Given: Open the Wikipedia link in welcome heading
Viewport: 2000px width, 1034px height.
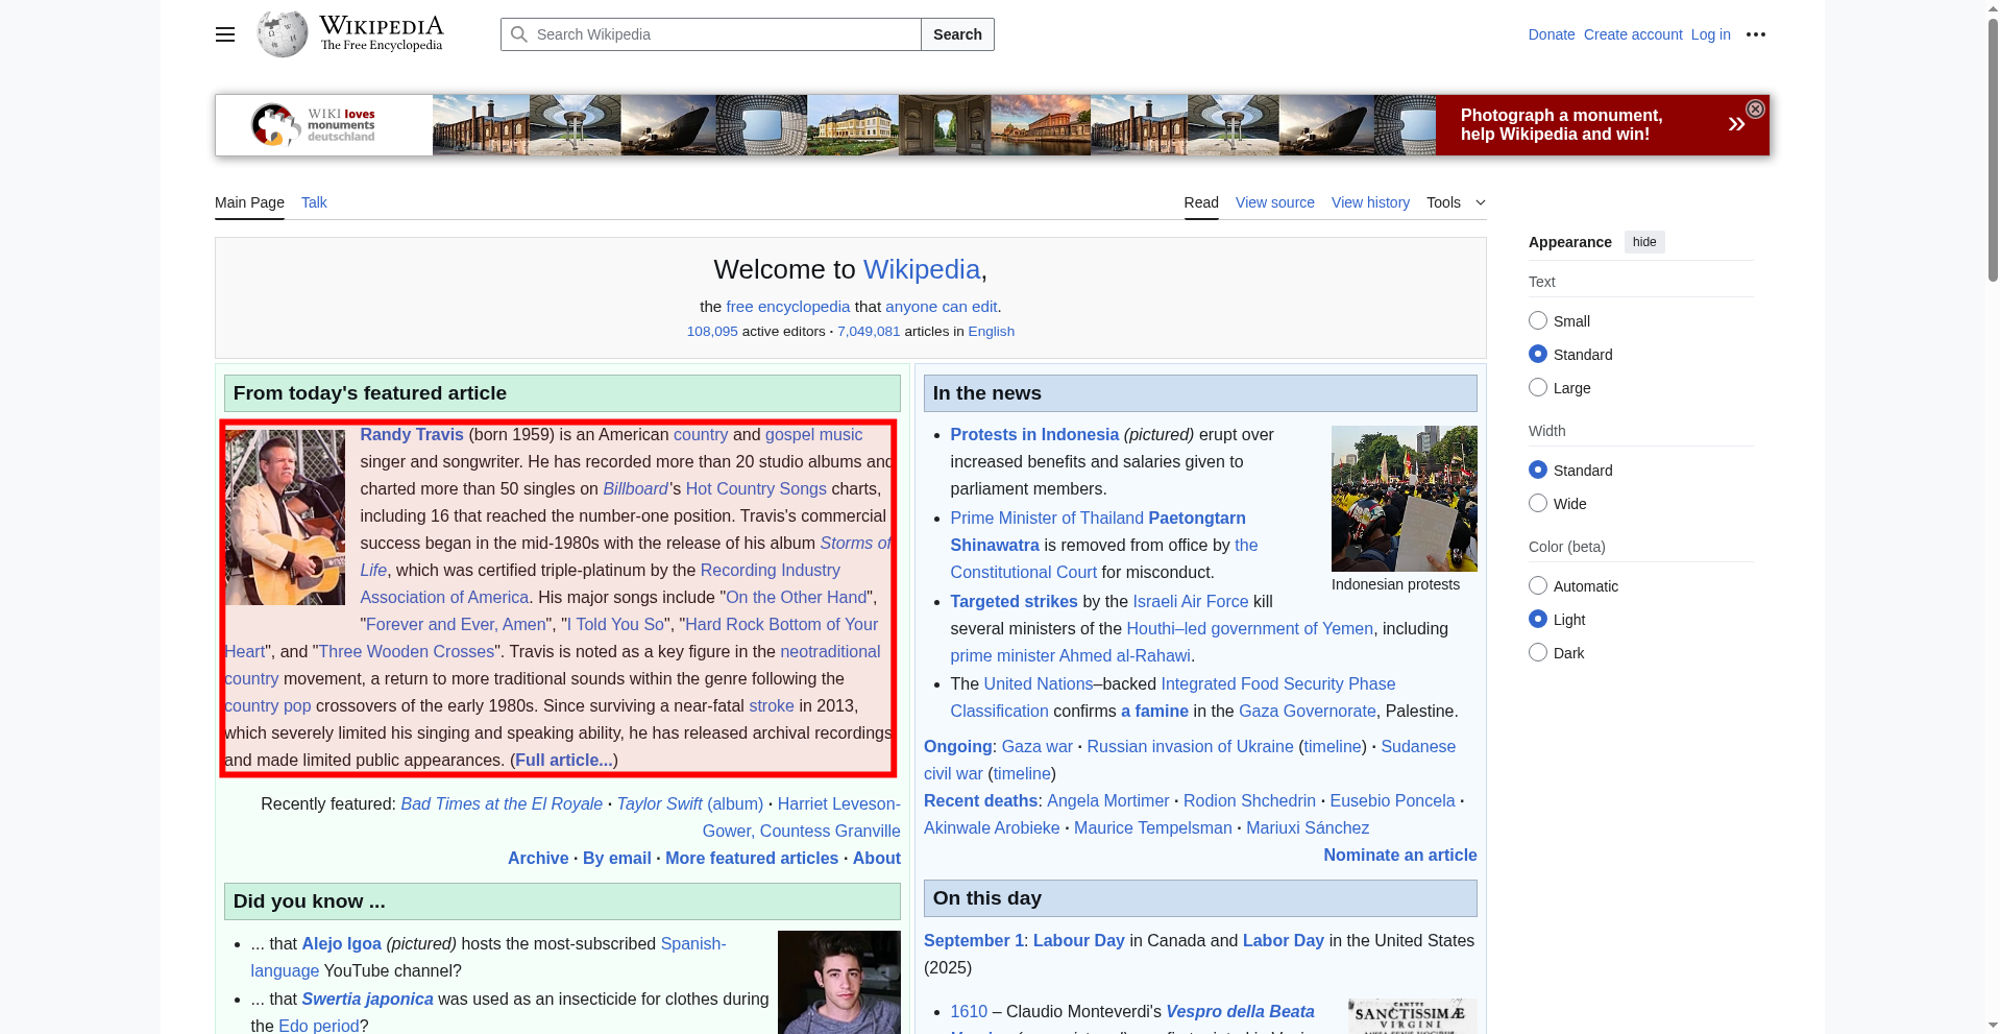Looking at the screenshot, I should coord(921,269).
